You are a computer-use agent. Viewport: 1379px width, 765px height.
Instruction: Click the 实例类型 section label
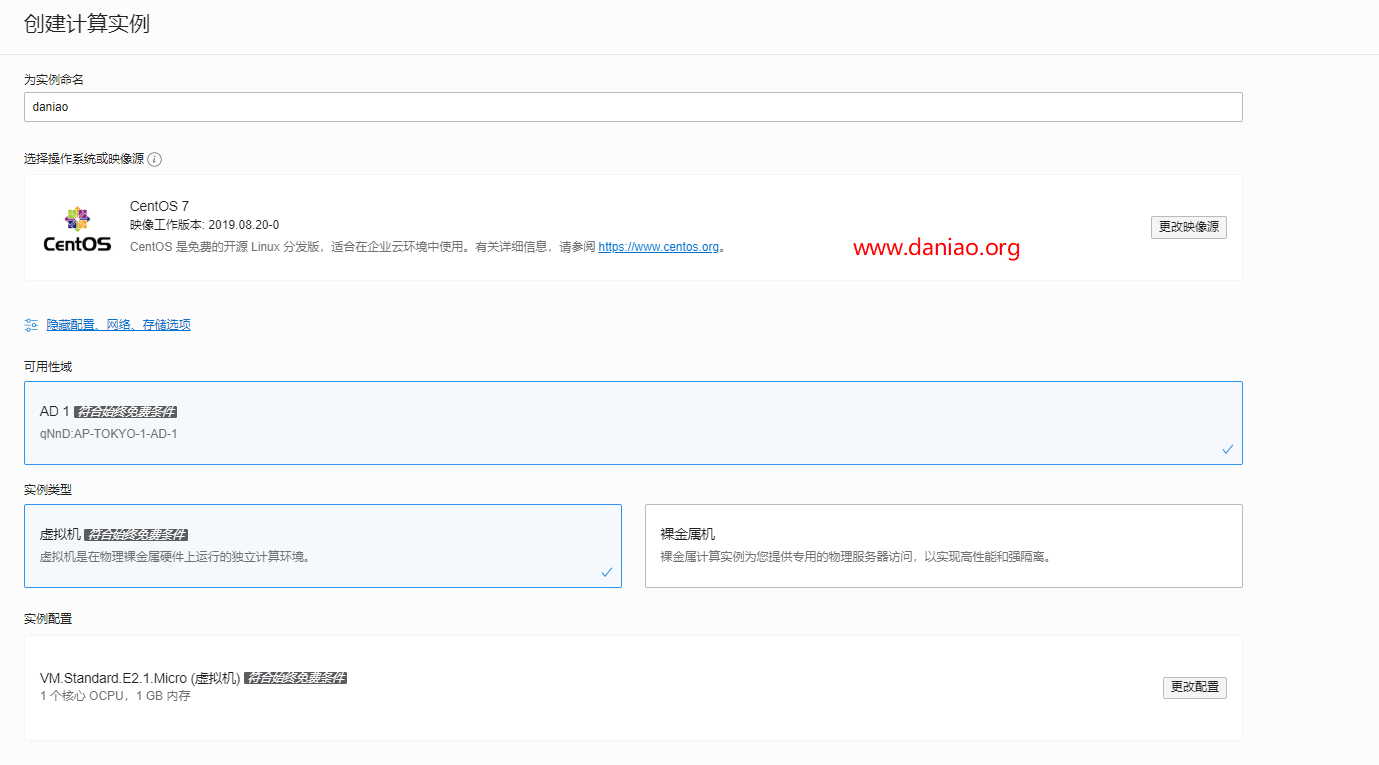pyautogui.click(x=48, y=490)
